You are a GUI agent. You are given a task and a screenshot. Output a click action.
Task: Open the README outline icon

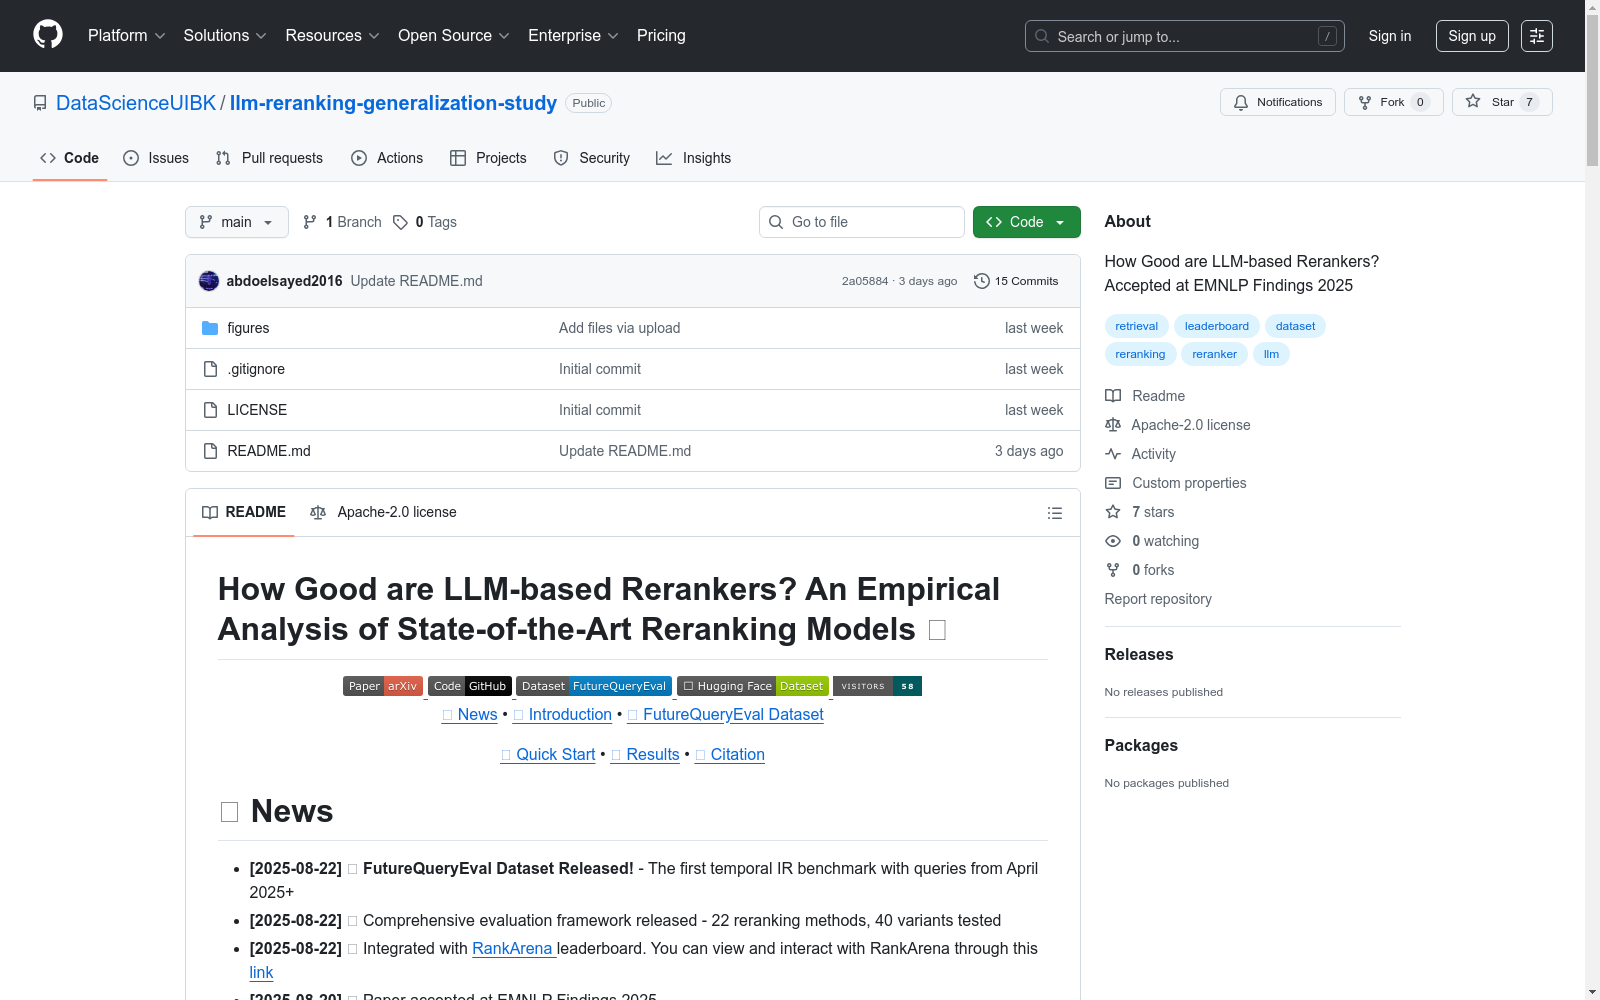pos(1054,513)
